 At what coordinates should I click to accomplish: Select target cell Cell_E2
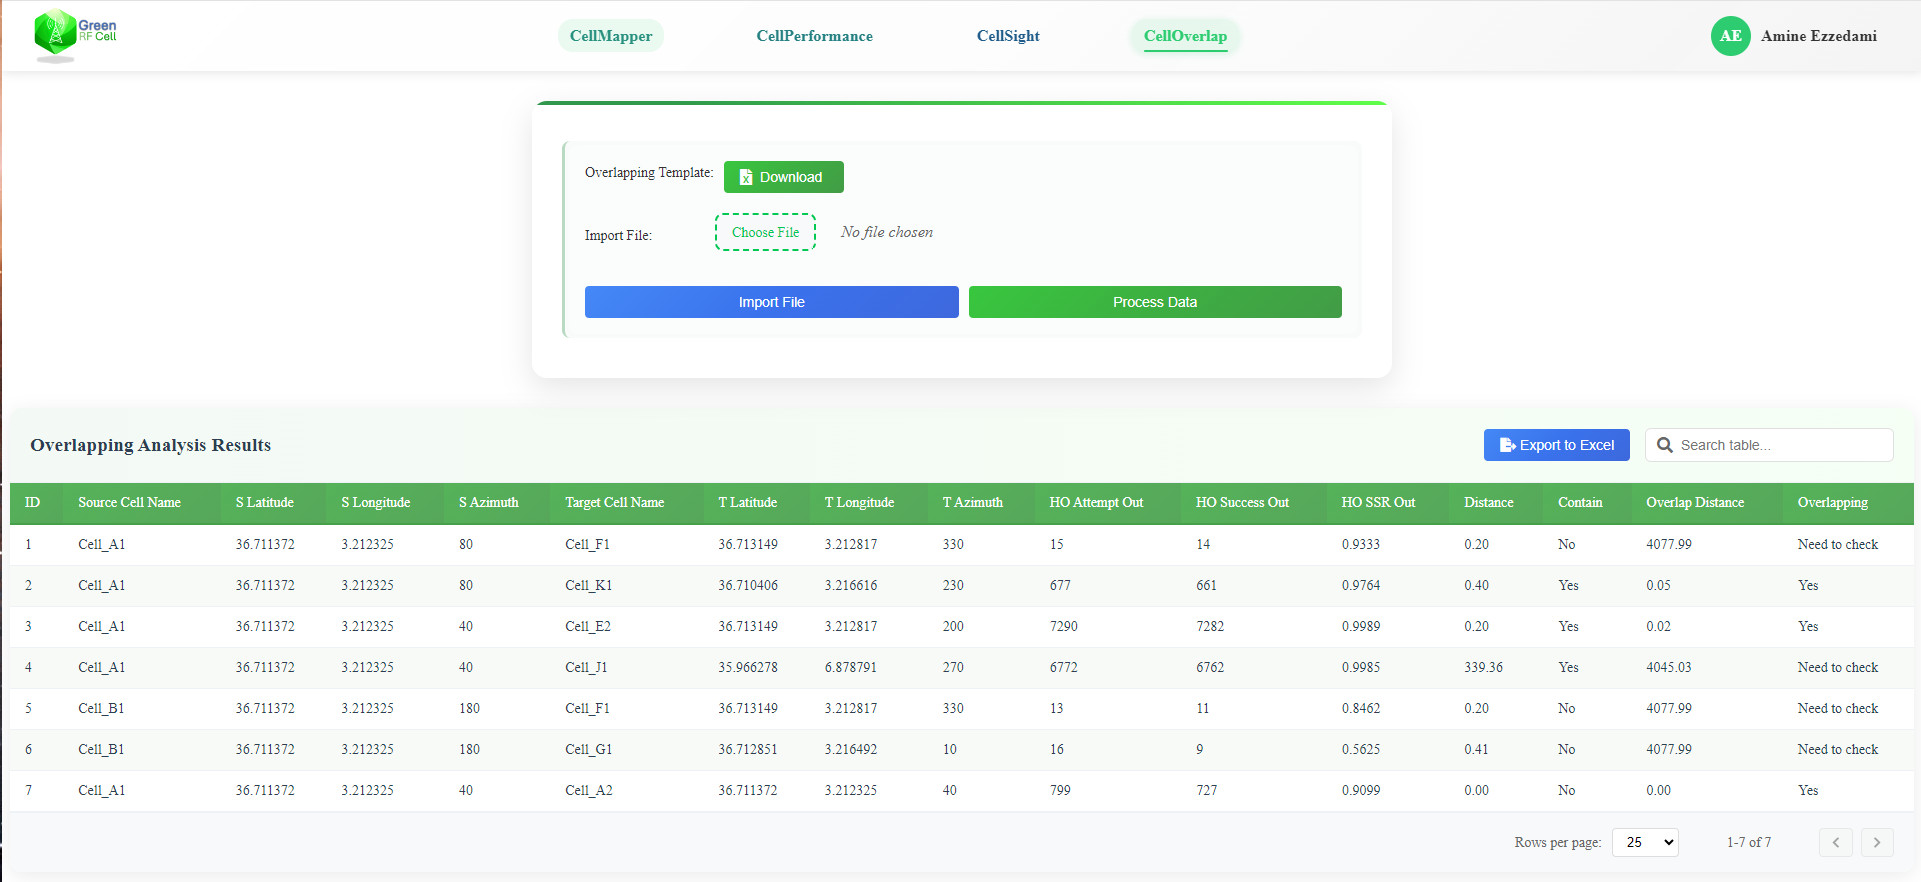tap(588, 626)
